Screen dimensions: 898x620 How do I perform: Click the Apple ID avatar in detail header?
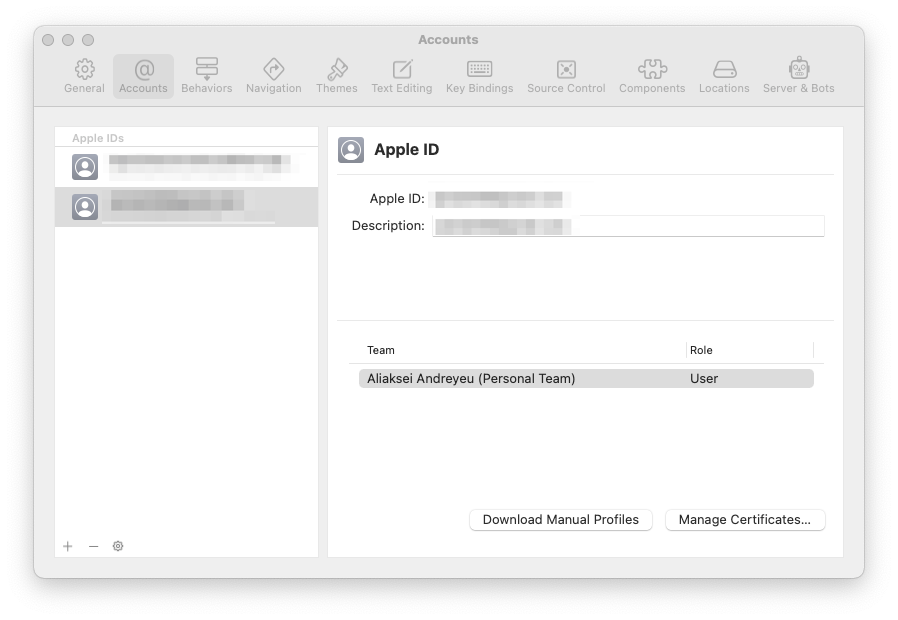tap(351, 149)
